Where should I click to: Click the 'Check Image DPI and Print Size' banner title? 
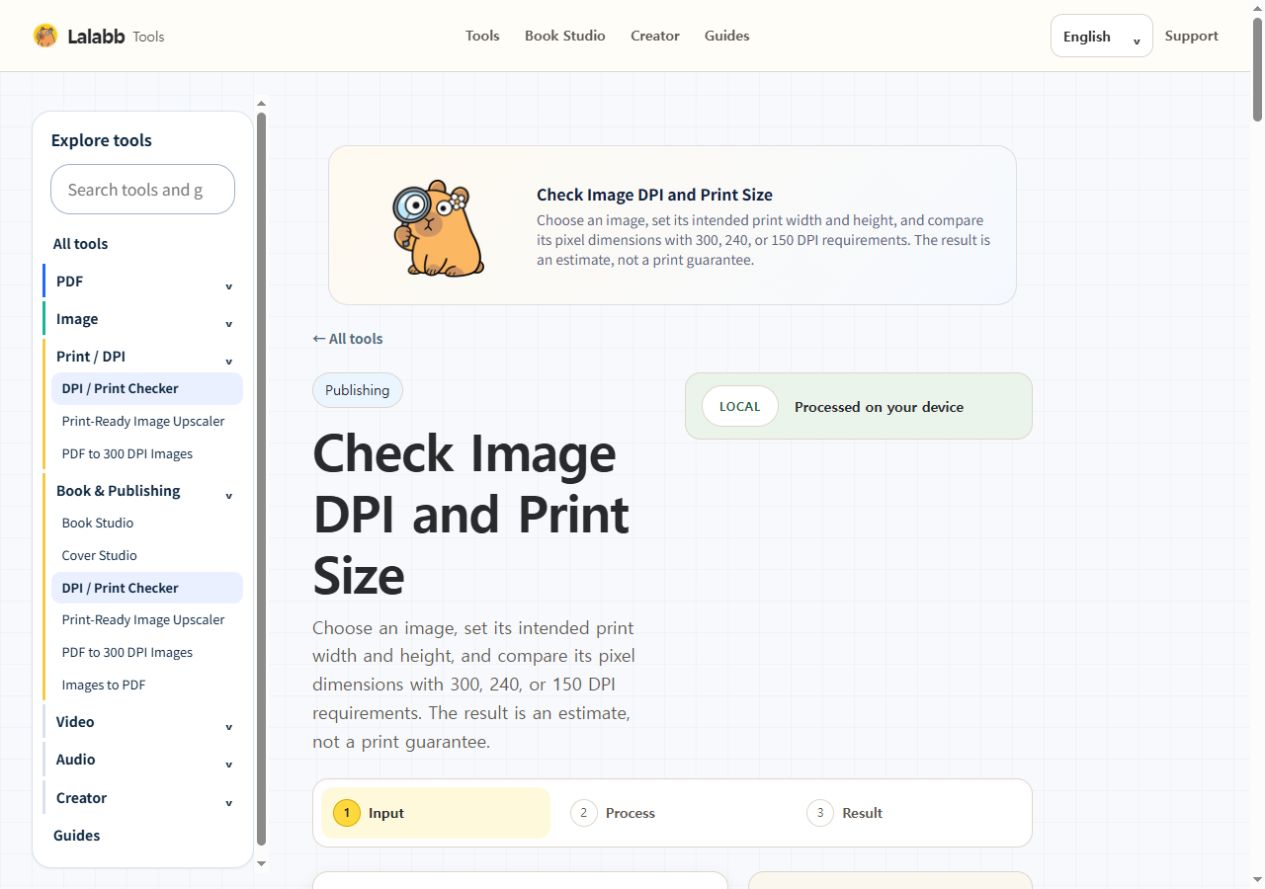[654, 195]
